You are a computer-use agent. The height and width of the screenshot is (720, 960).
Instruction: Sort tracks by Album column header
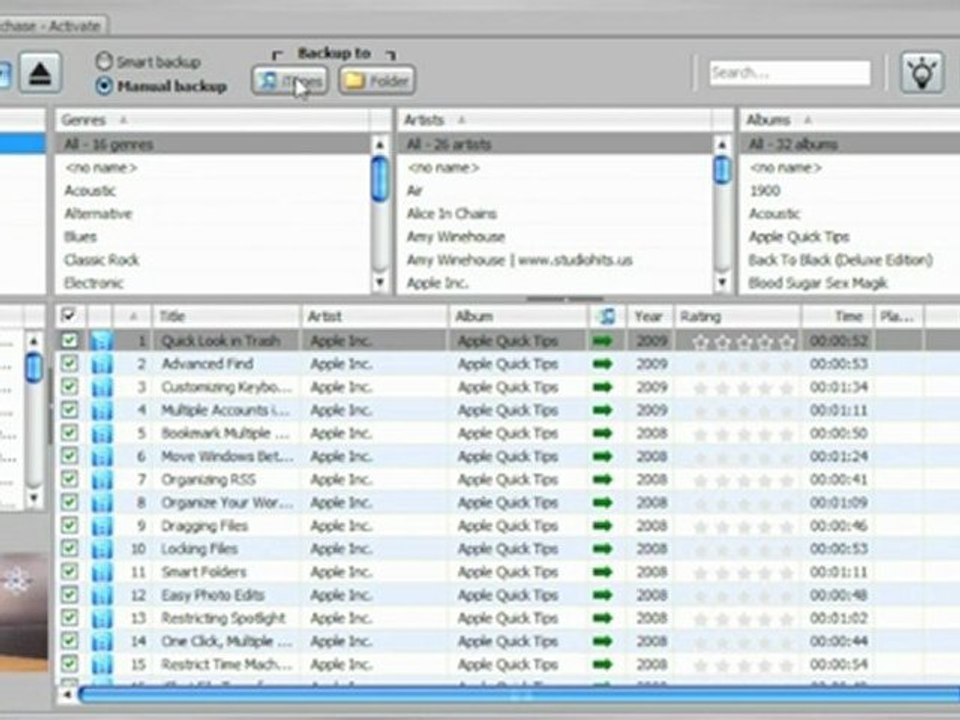[x=518, y=317]
